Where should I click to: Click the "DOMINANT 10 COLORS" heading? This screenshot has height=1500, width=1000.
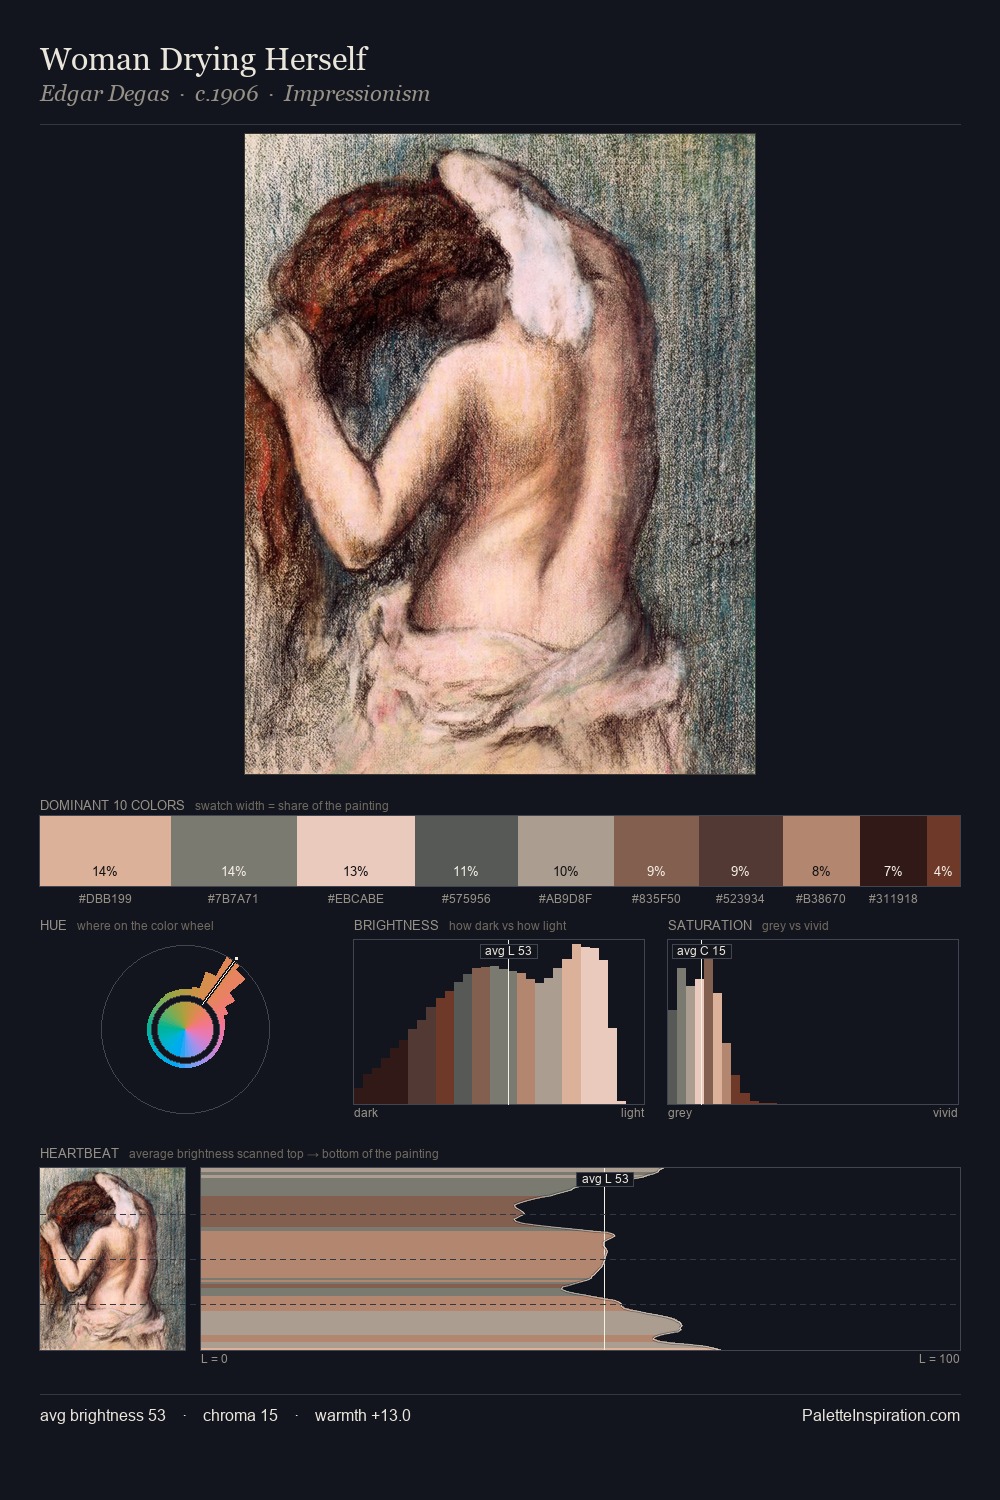pos(112,805)
